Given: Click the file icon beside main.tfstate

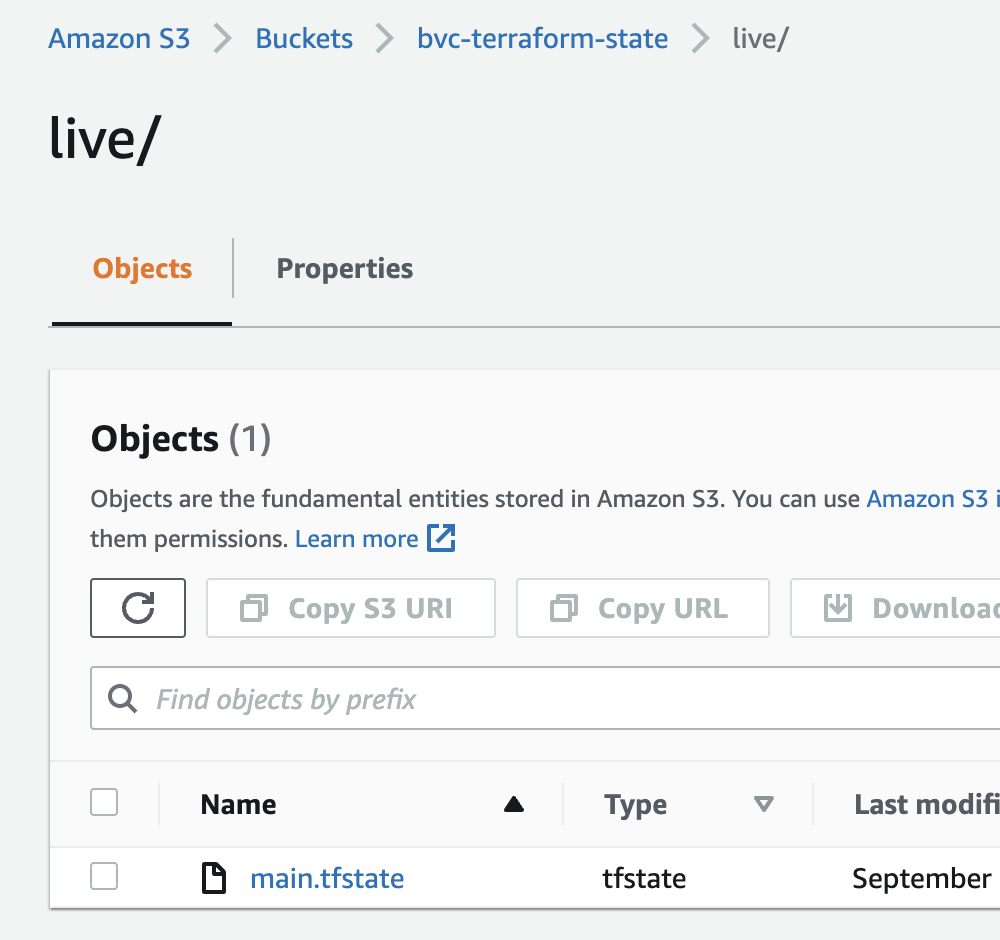Looking at the screenshot, I should click(x=214, y=879).
